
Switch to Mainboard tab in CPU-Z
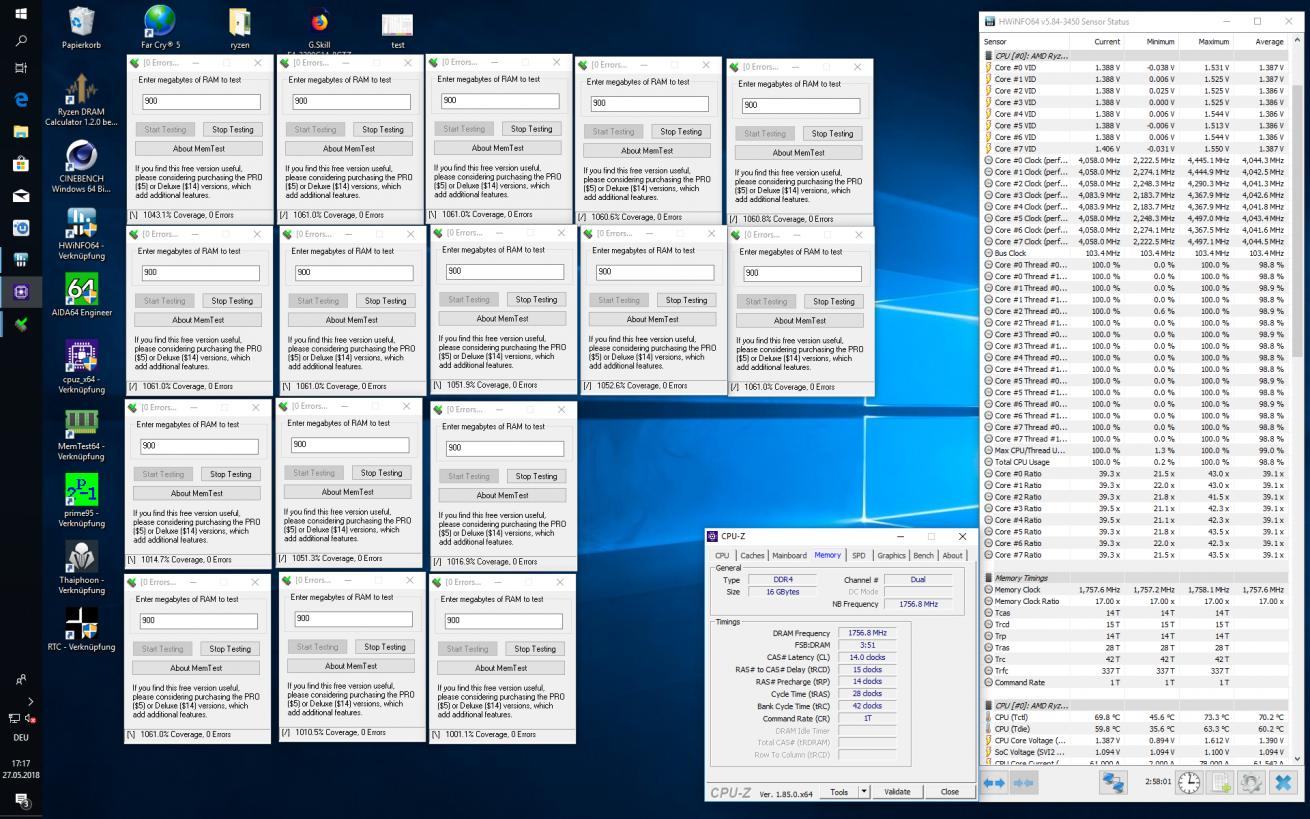789,555
